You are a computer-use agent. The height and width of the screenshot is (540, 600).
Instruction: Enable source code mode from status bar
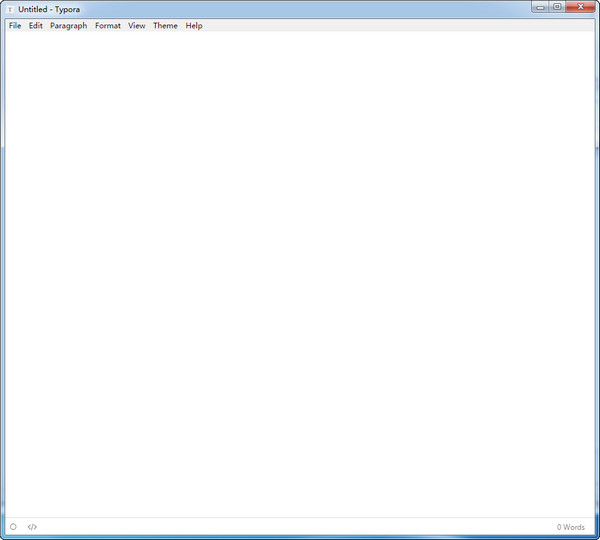[x=32, y=527]
